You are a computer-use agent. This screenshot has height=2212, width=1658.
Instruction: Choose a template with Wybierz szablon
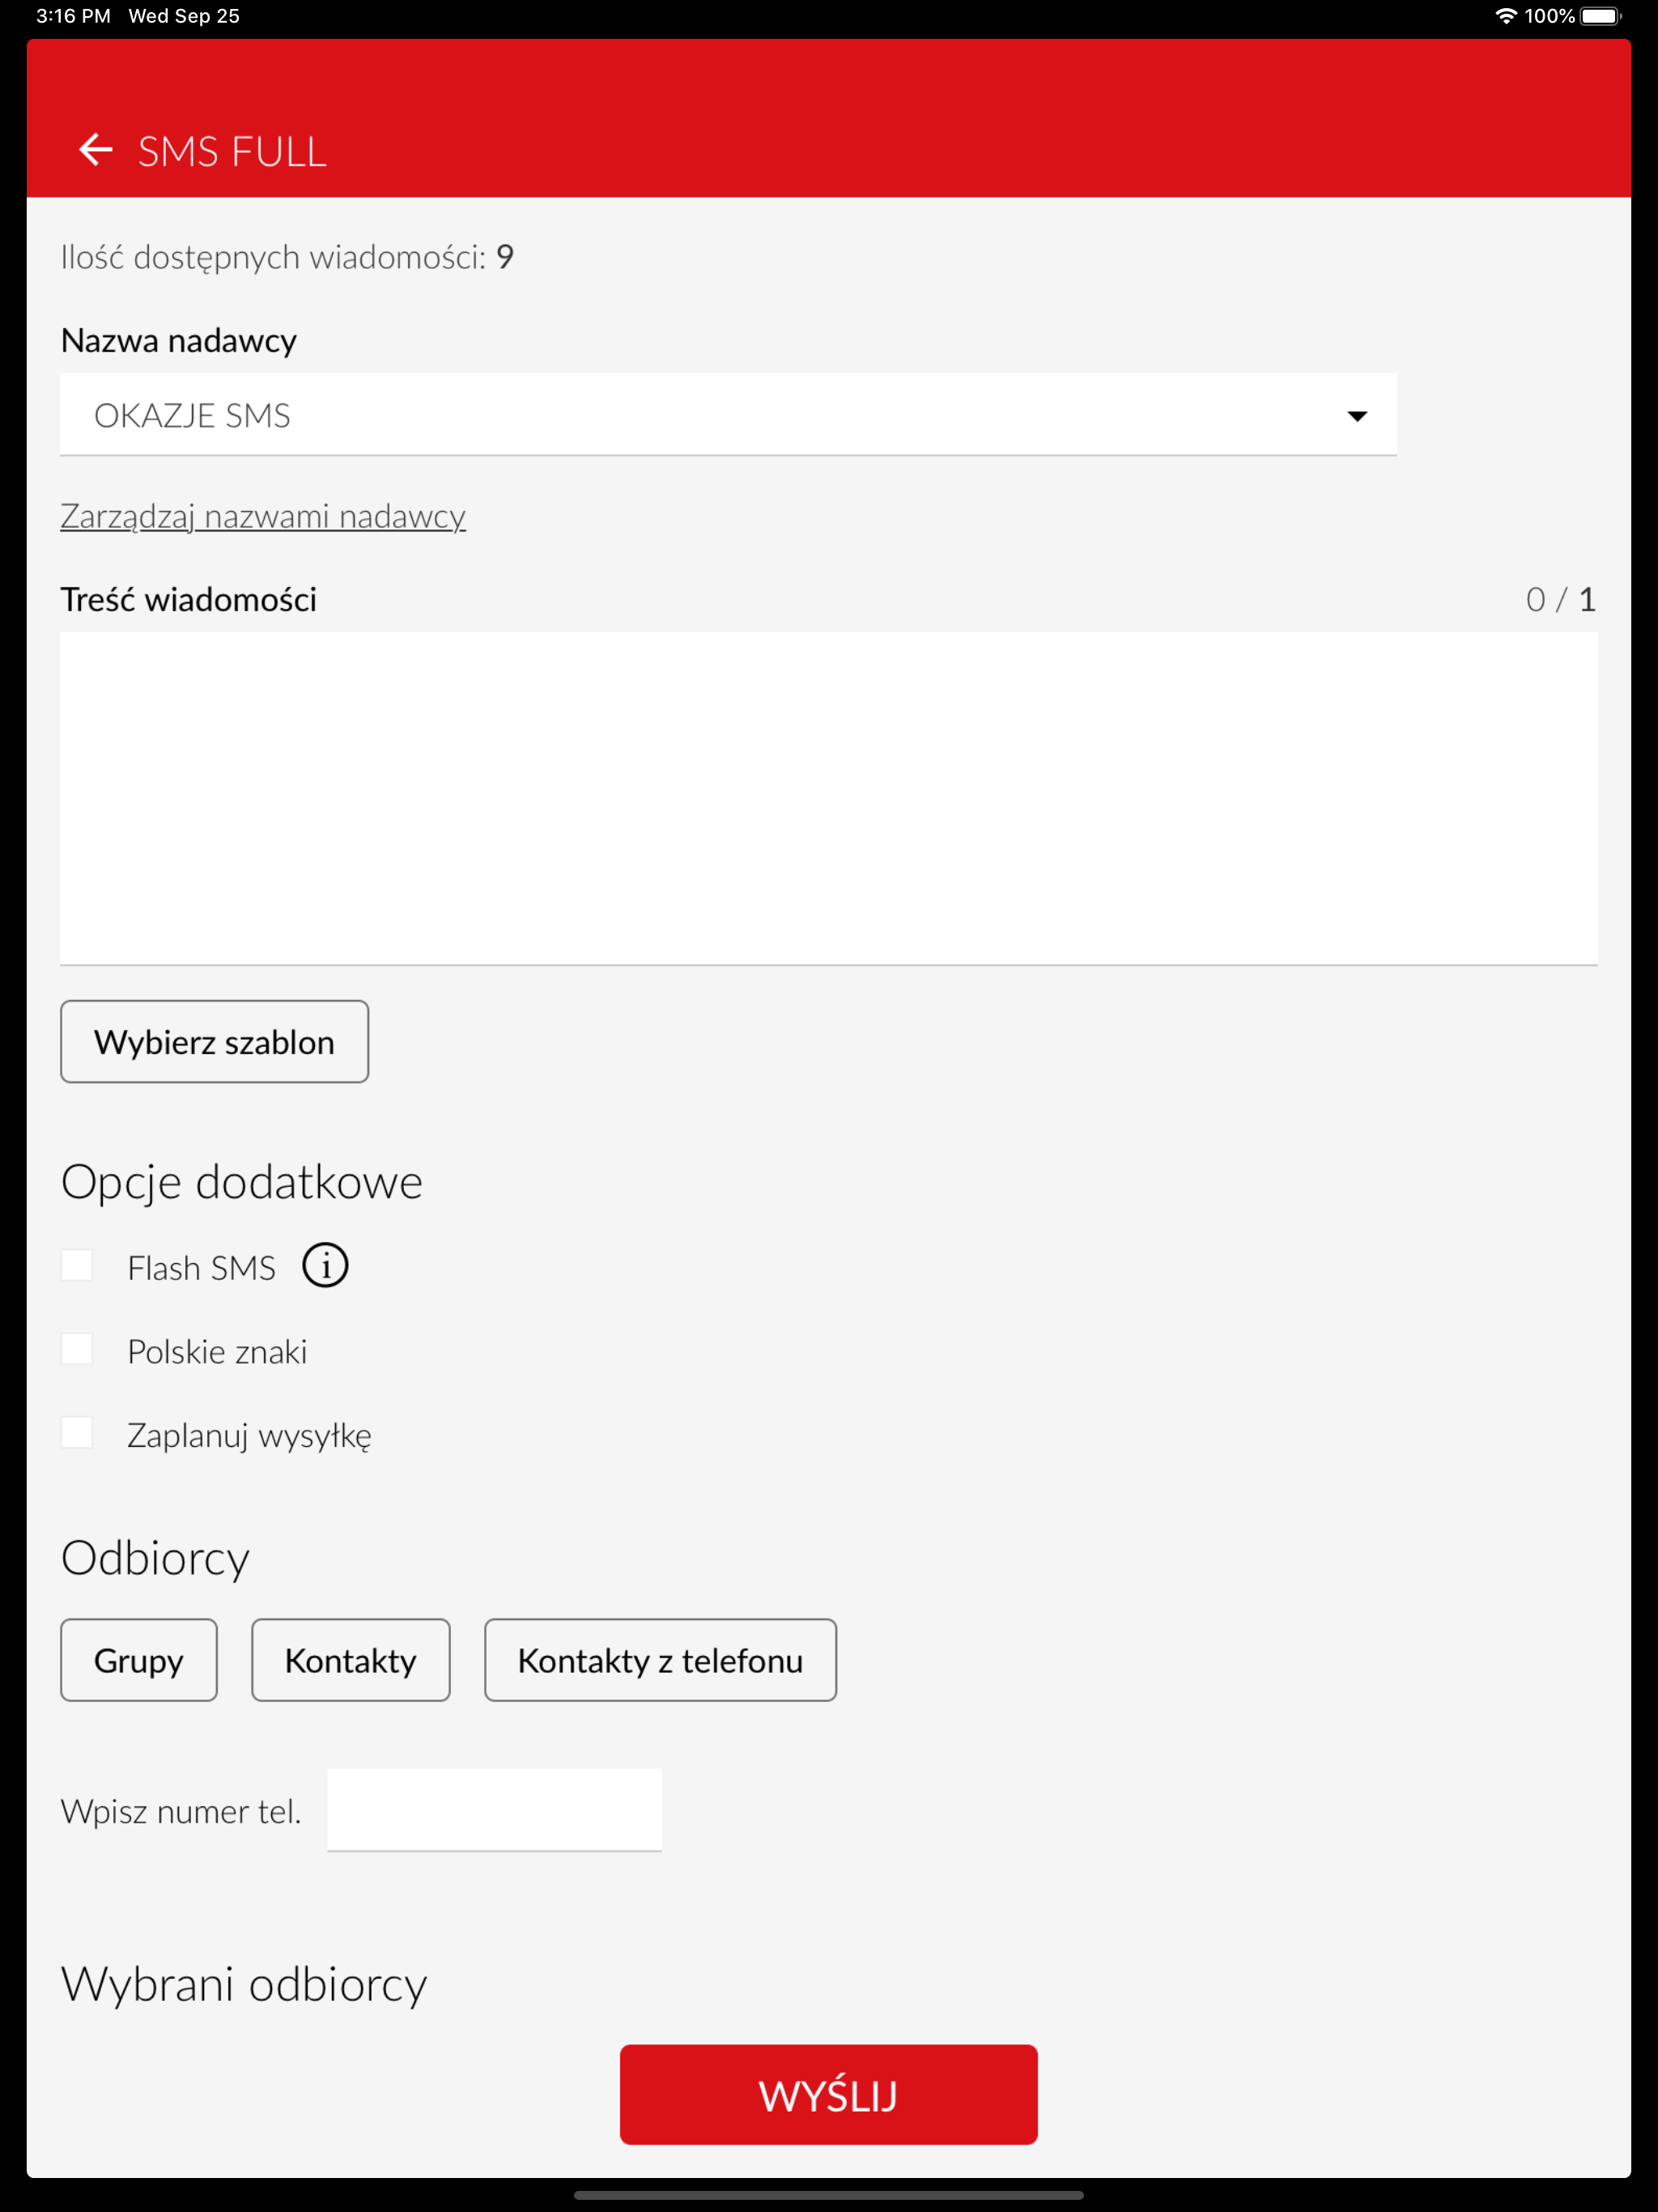[x=214, y=1042]
